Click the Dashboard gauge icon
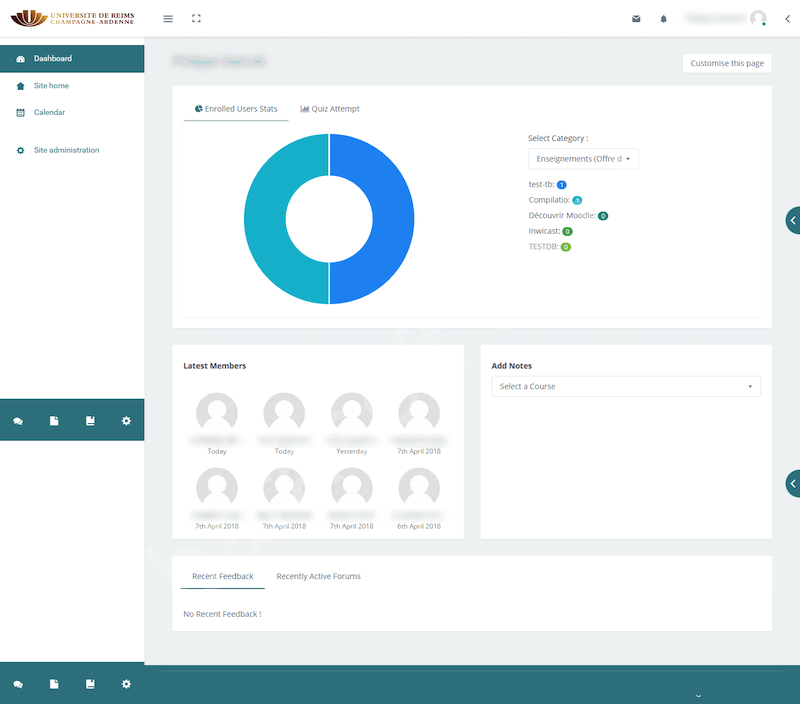The width and height of the screenshot is (800, 704). click(20, 59)
